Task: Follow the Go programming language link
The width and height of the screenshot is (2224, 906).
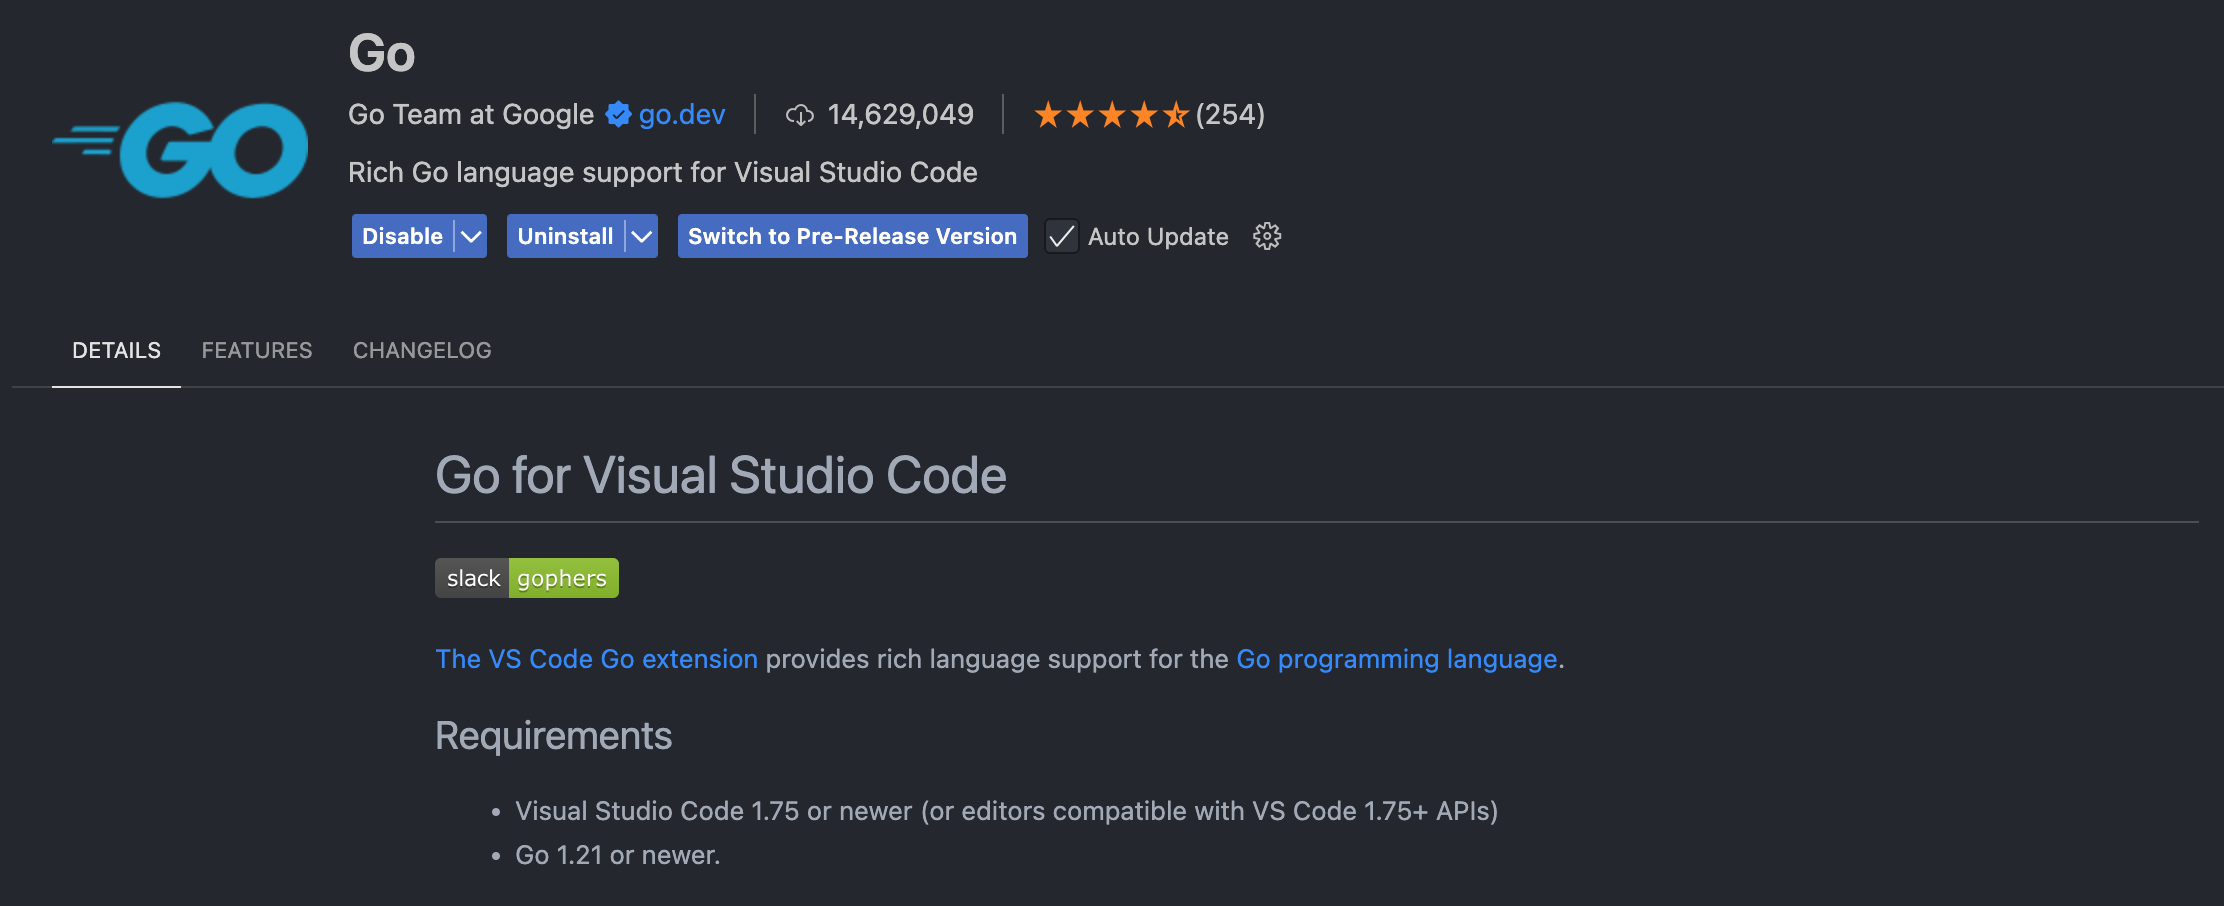Action: (x=1397, y=659)
